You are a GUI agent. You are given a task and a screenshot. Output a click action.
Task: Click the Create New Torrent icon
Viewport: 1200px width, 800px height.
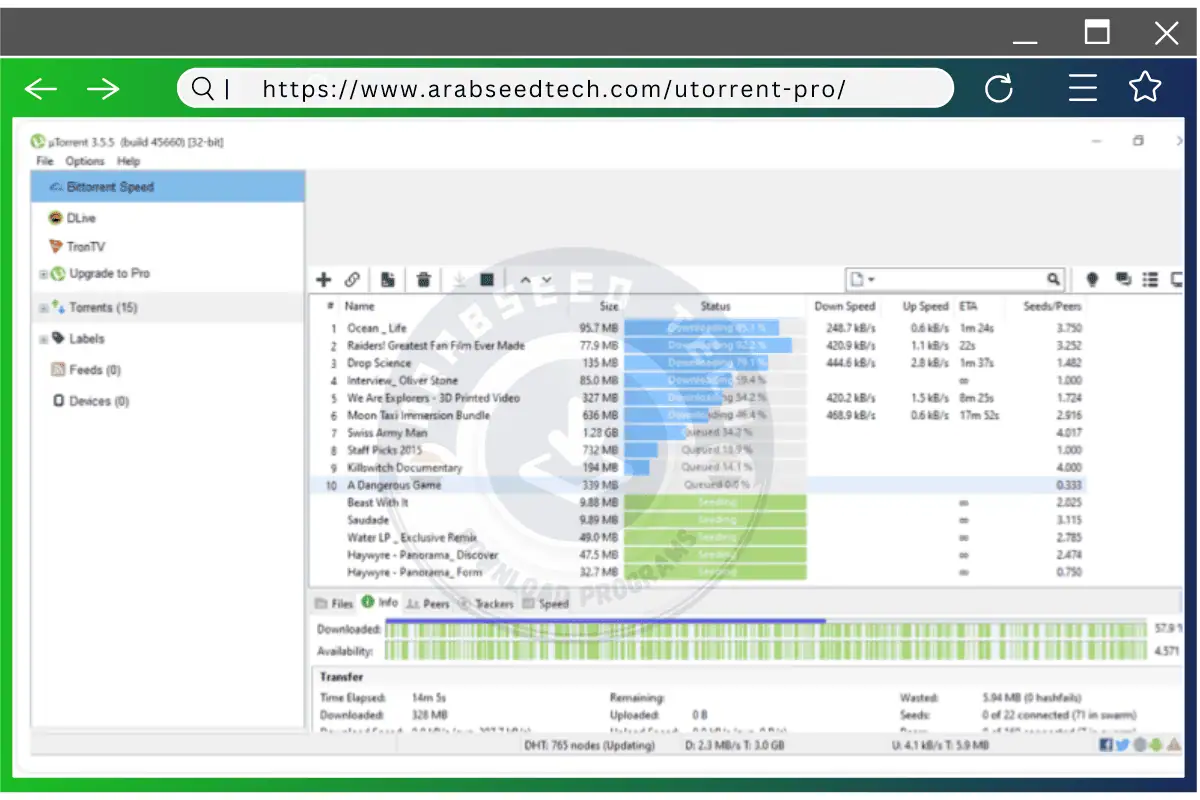click(388, 280)
